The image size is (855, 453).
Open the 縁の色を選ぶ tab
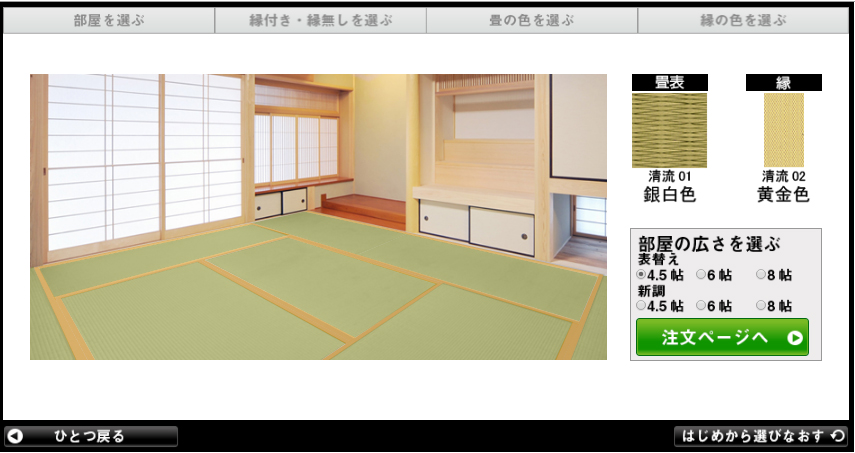click(743, 20)
